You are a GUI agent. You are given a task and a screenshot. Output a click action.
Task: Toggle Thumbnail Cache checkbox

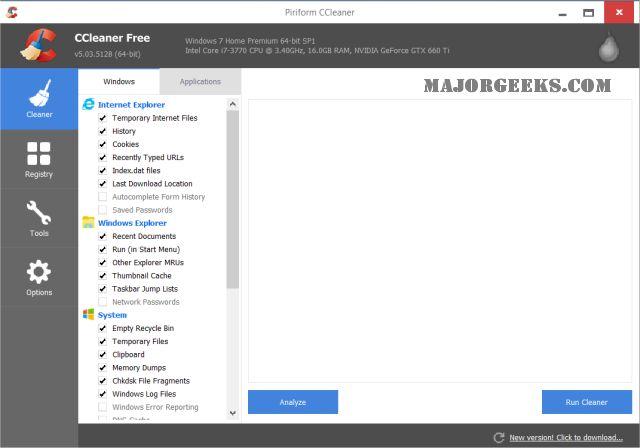tap(102, 275)
